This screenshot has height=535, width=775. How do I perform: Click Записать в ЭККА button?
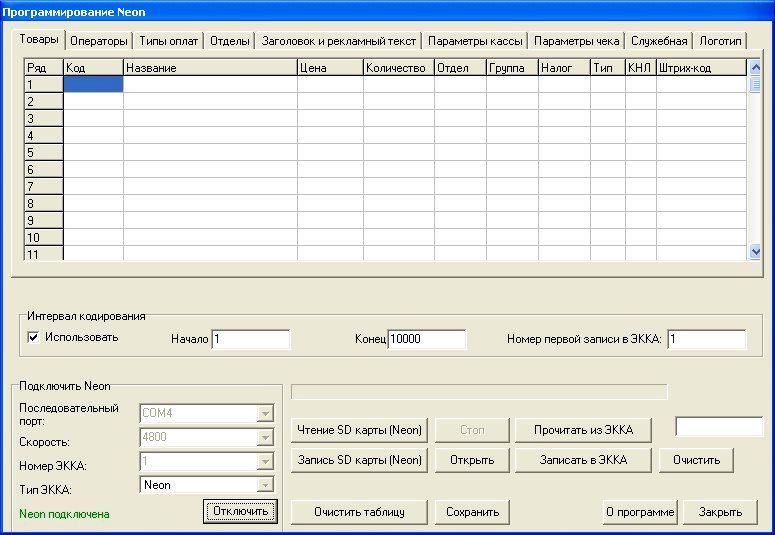click(x=583, y=460)
